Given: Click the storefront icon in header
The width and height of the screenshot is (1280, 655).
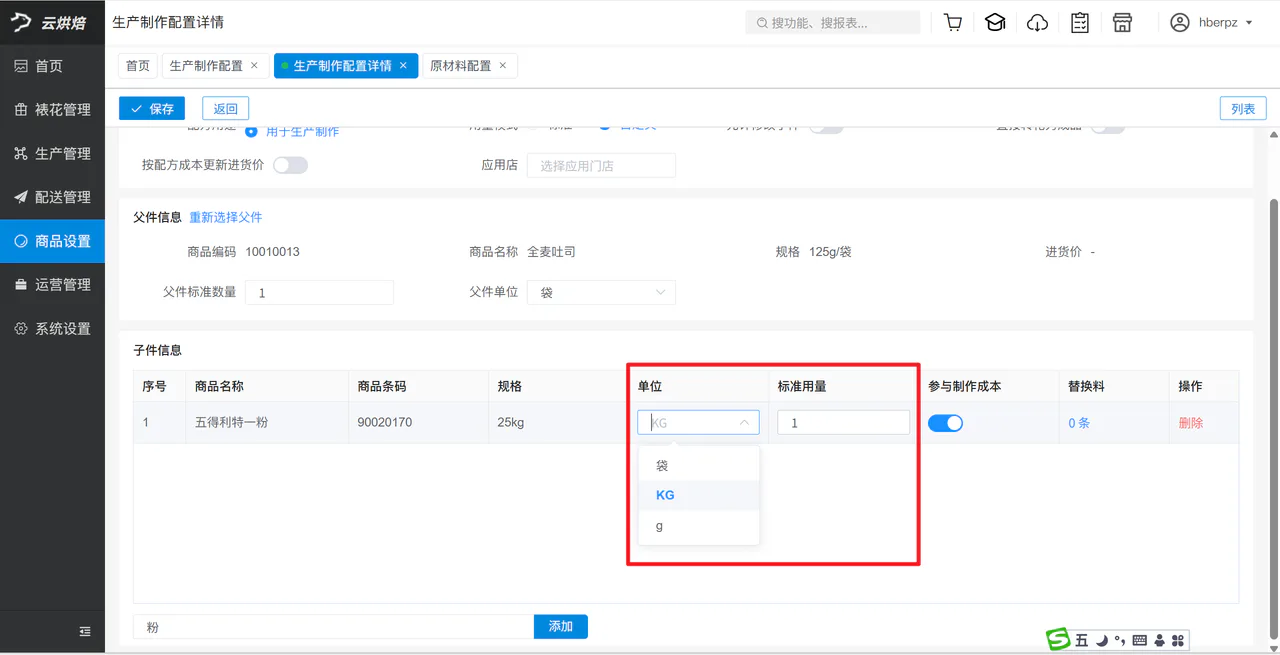Looking at the screenshot, I should 1122,22.
